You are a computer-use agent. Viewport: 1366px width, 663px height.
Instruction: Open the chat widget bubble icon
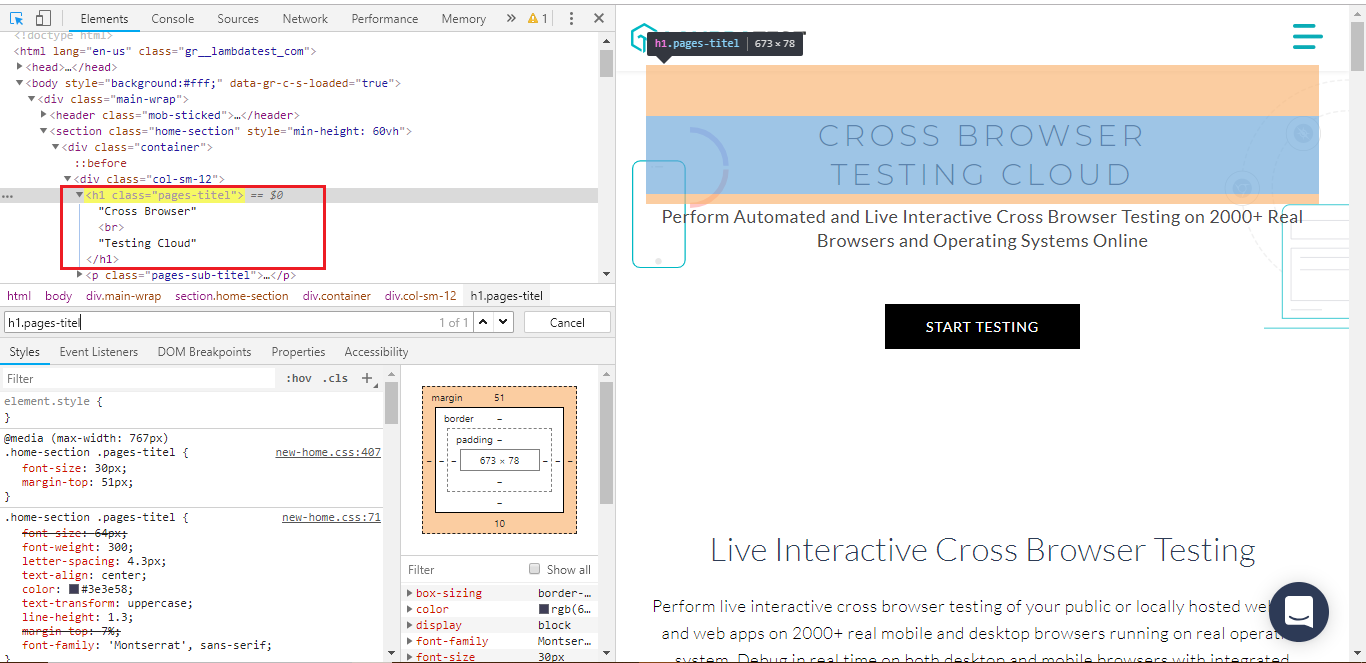pos(1298,611)
